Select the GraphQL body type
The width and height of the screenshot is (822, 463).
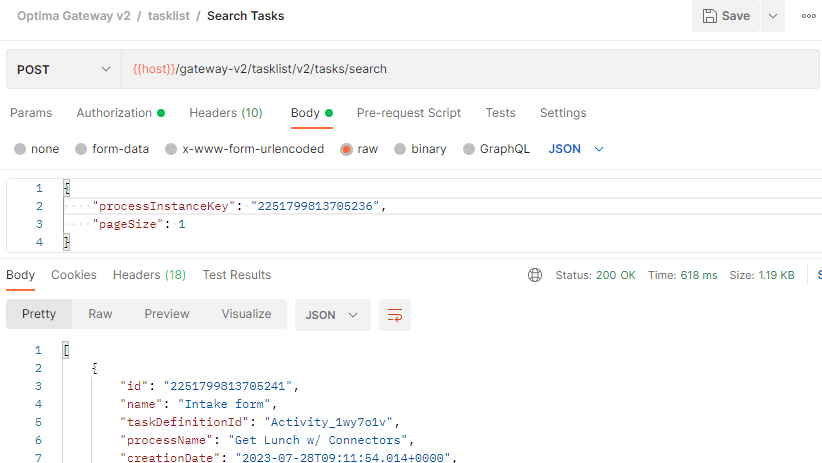(x=496, y=149)
